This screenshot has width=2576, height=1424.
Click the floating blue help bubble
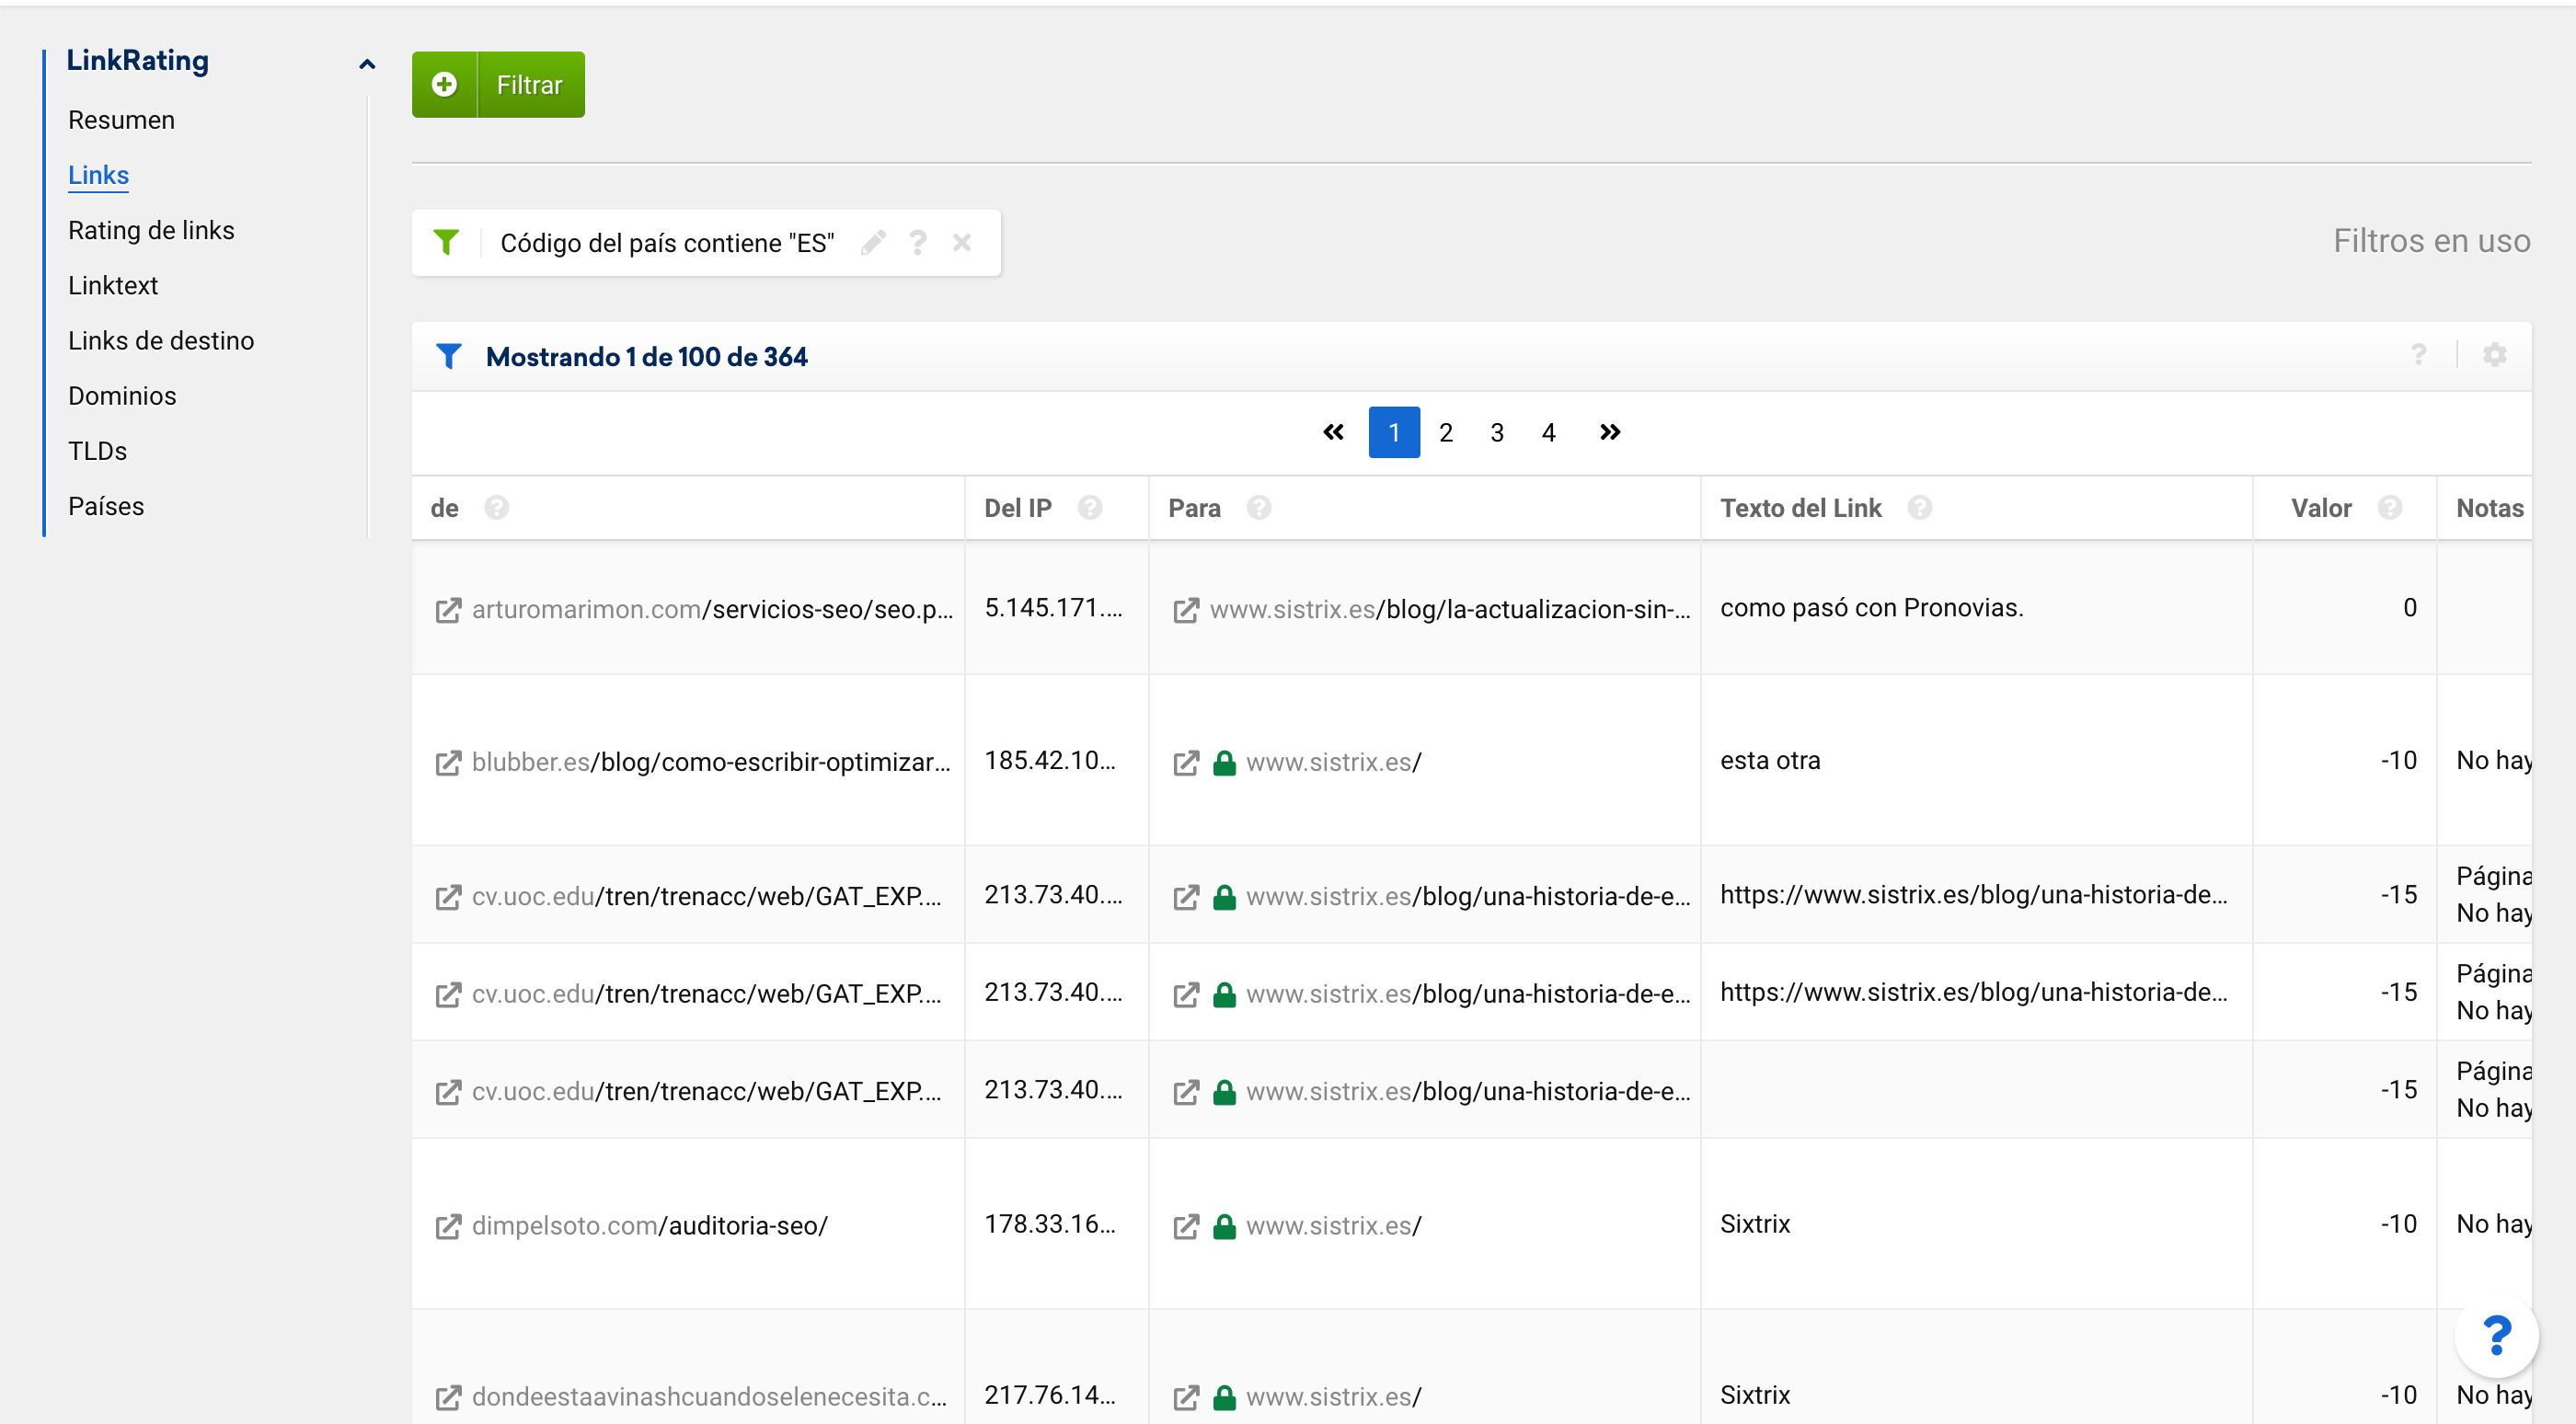pyautogui.click(x=2496, y=1336)
